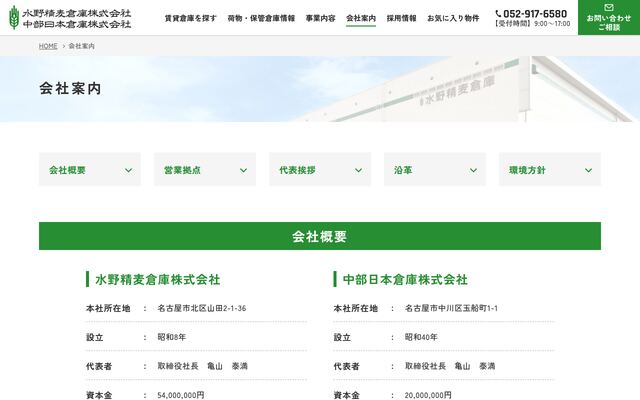Open the 賃貸倉庫を探す menu item

tap(191, 18)
